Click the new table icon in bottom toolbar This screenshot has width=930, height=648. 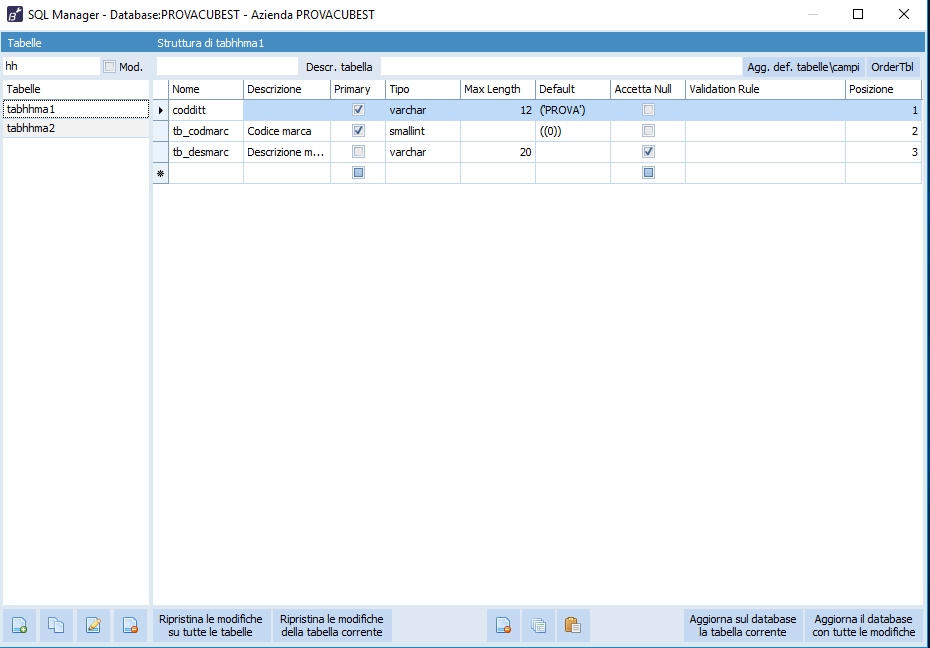[x=20, y=625]
